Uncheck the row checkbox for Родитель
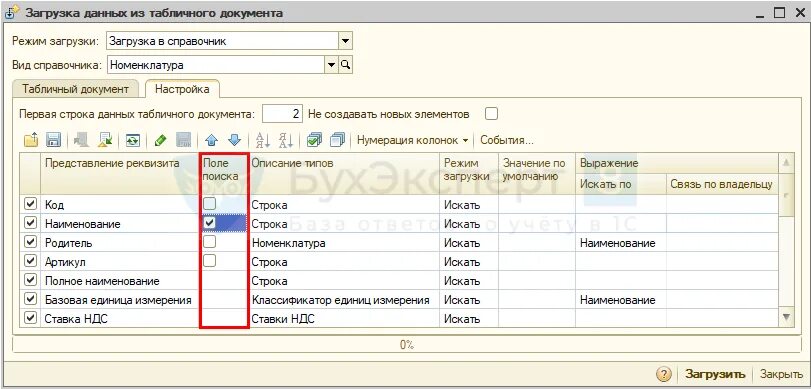 coord(31,243)
